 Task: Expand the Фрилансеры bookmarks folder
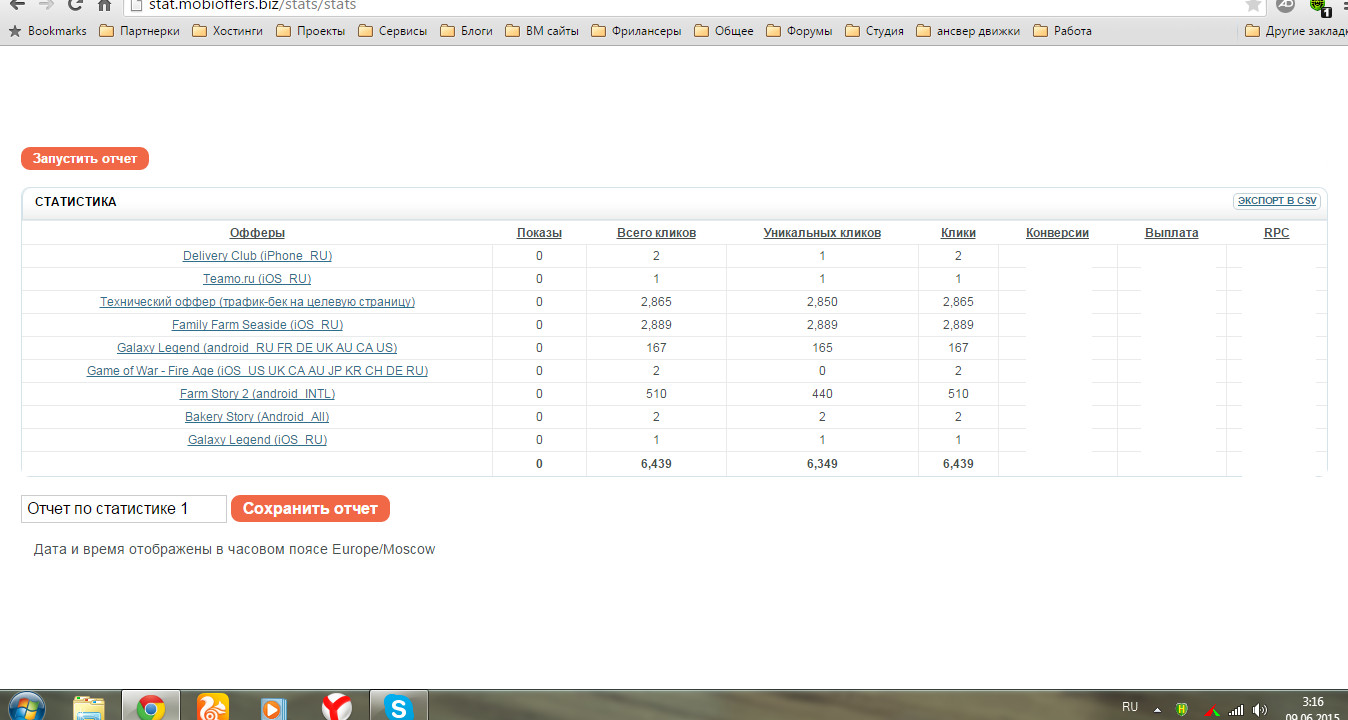coord(636,31)
